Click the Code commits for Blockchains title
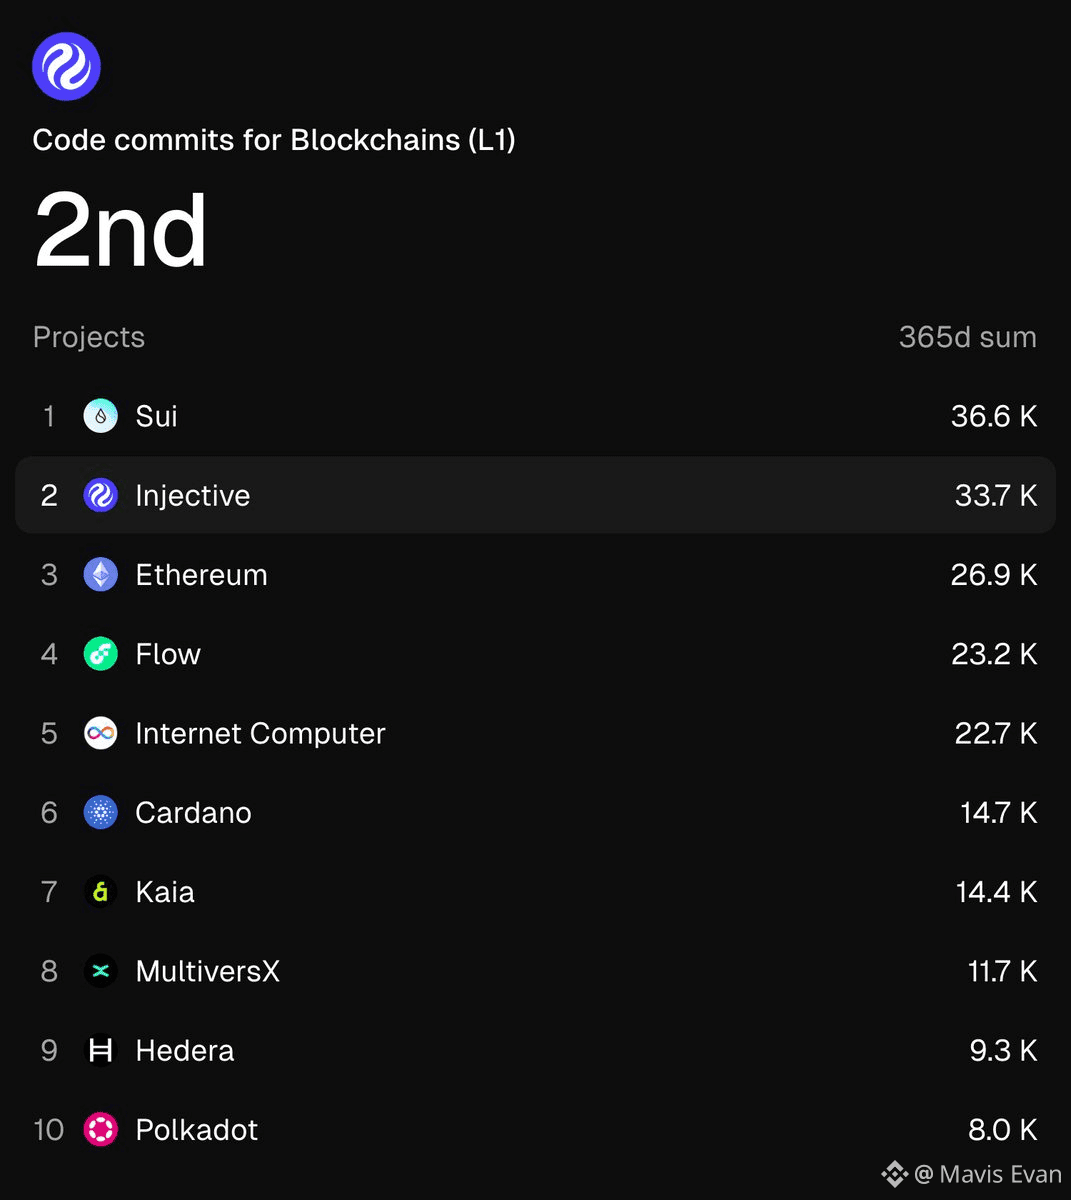Image resolution: width=1071 pixels, height=1200 pixels. pos(274,140)
